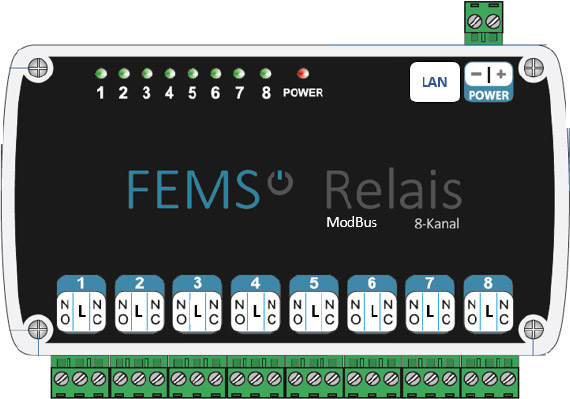The image size is (570, 399).
Task: Click the top-left housing screw
Action: (38, 68)
